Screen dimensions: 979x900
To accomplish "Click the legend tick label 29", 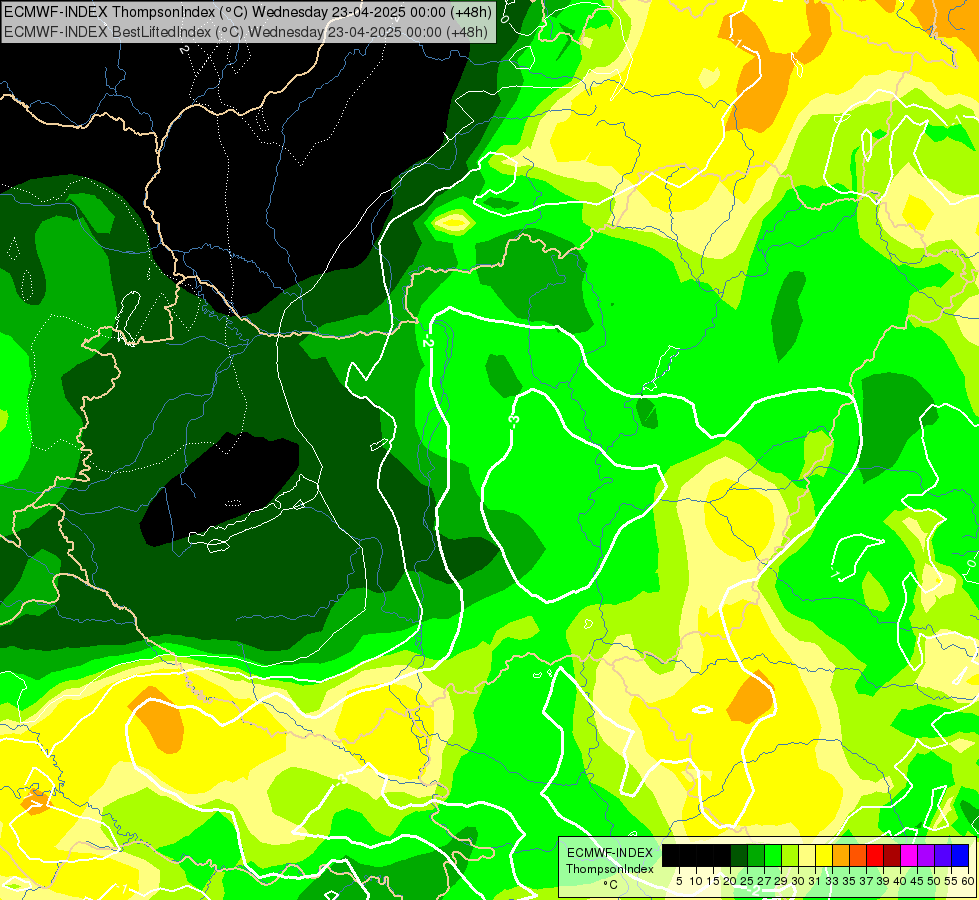I will point(781,881).
